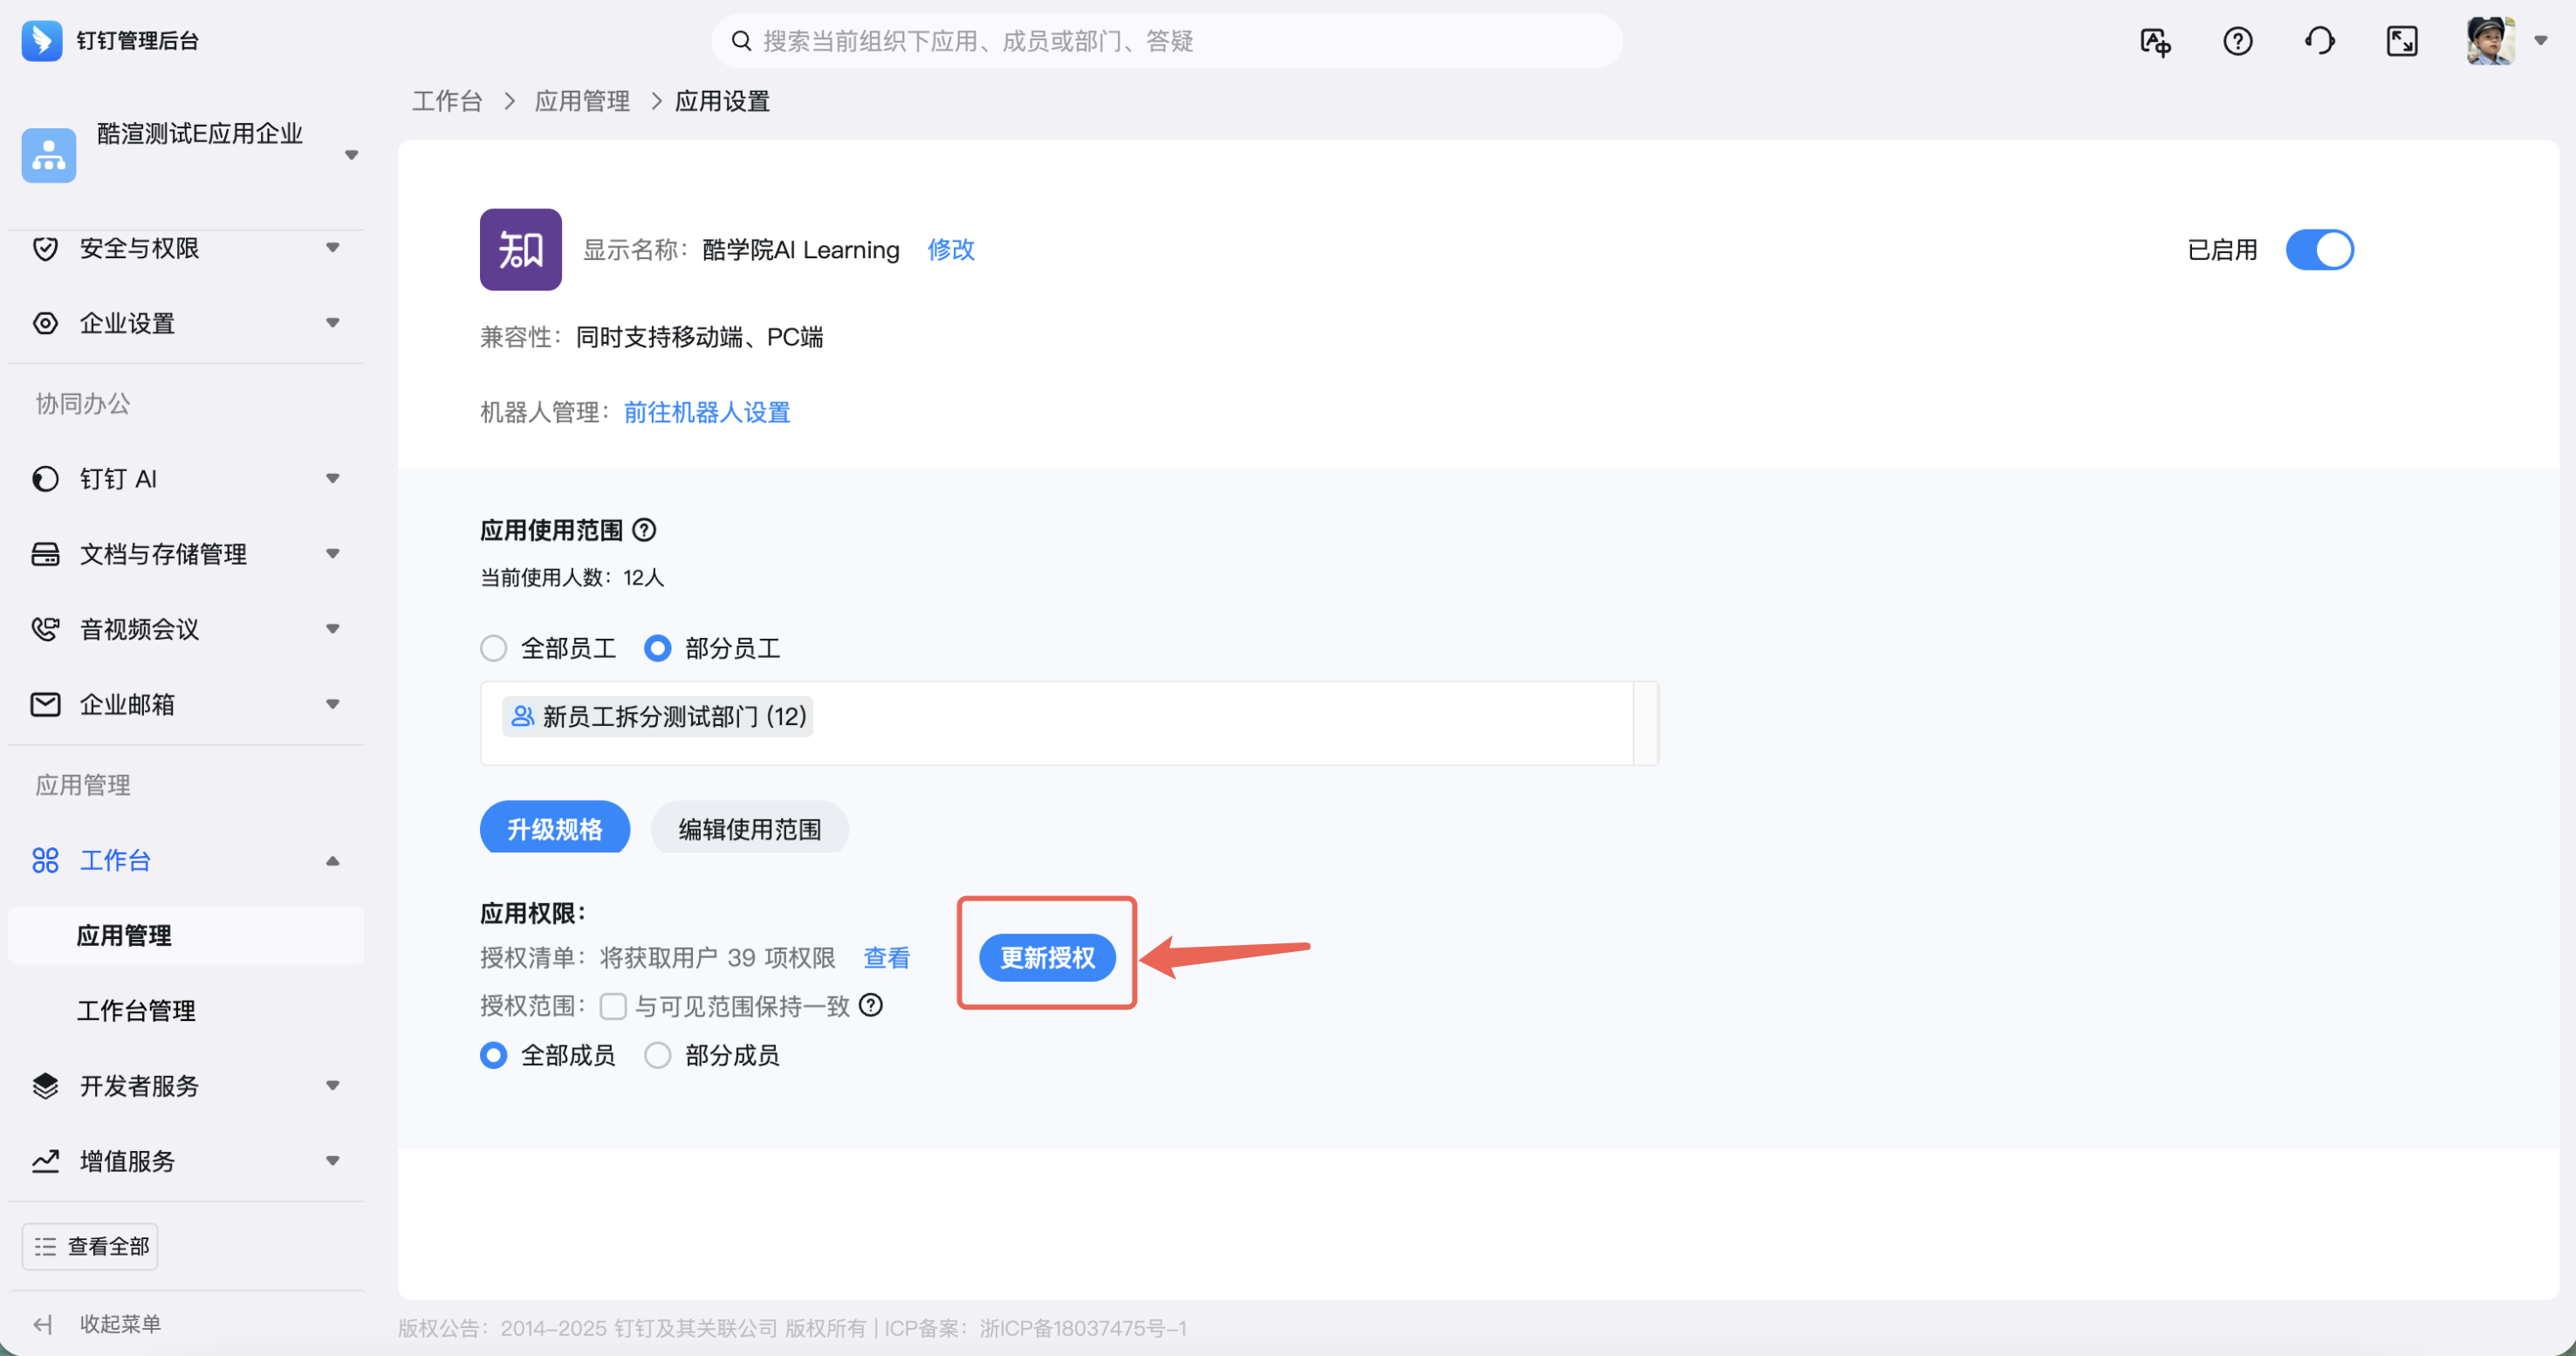Image resolution: width=2576 pixels, height=1356 pixels.
Task: Go to 应用管理 breadcrumb
Action: pos(581,101)
